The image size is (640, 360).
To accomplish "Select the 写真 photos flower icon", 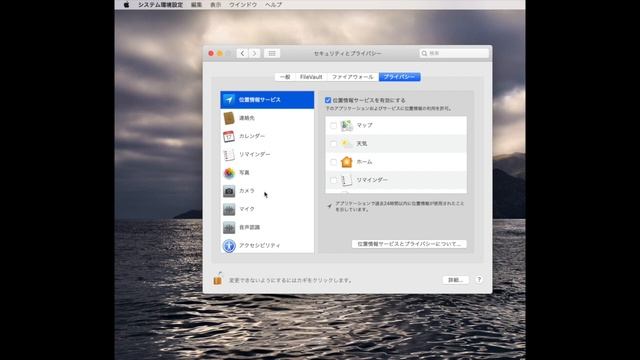I will [229, 173].
